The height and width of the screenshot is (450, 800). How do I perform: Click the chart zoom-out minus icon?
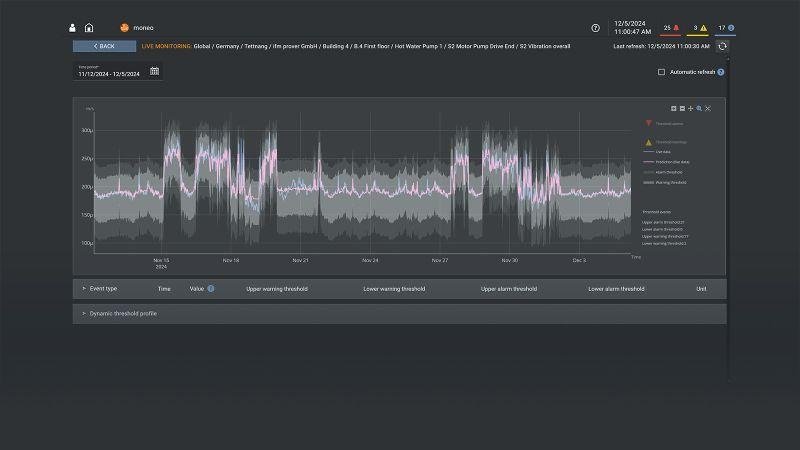[682, 109]
